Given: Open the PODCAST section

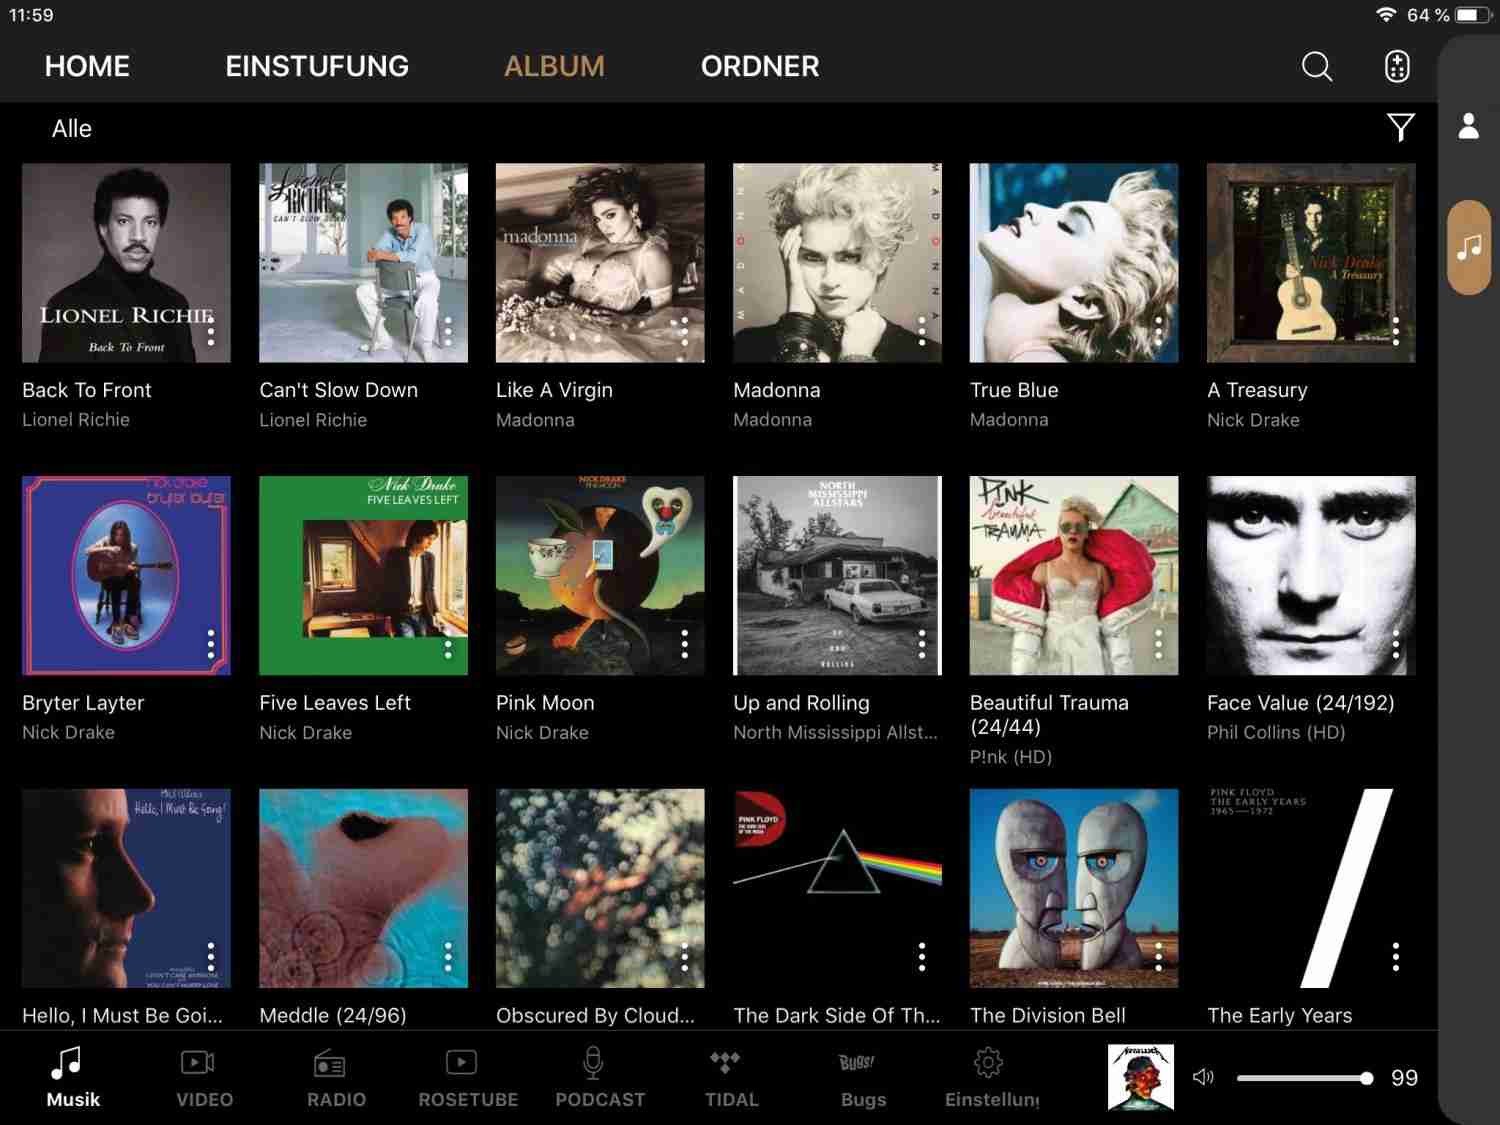Looking at the screenshot, I should [600, 1078].
